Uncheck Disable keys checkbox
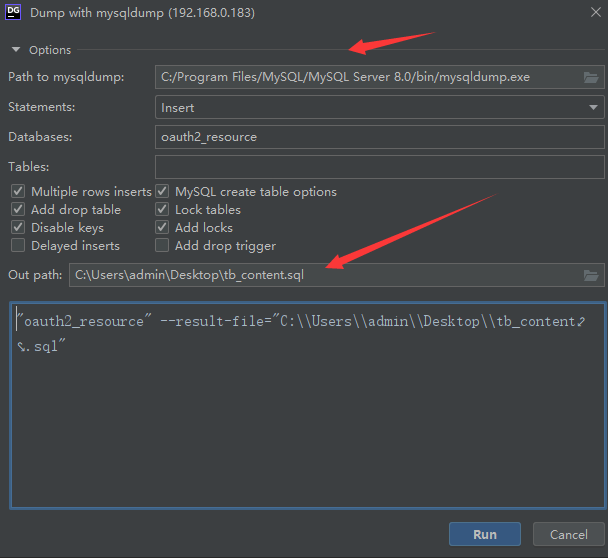The width and height of the screenshot is (608, 558). coord(18,227)
